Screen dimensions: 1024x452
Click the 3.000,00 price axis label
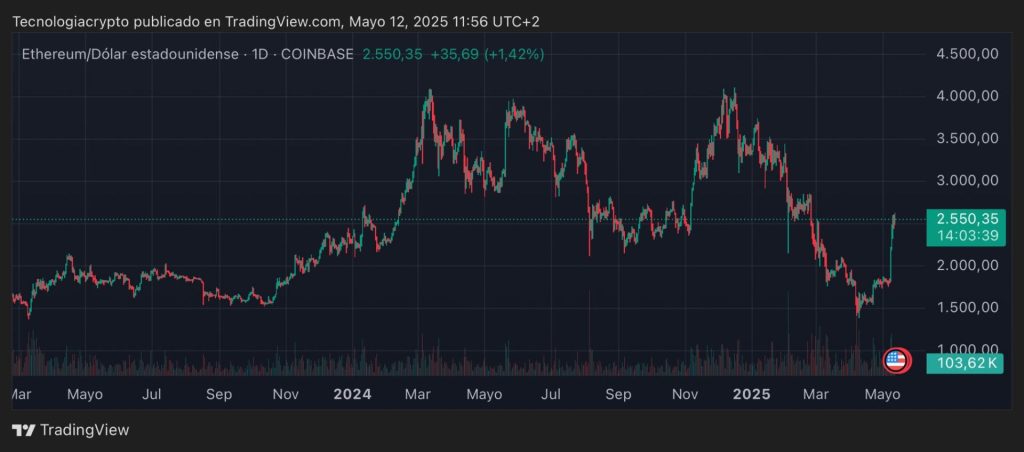click(968, 181)
